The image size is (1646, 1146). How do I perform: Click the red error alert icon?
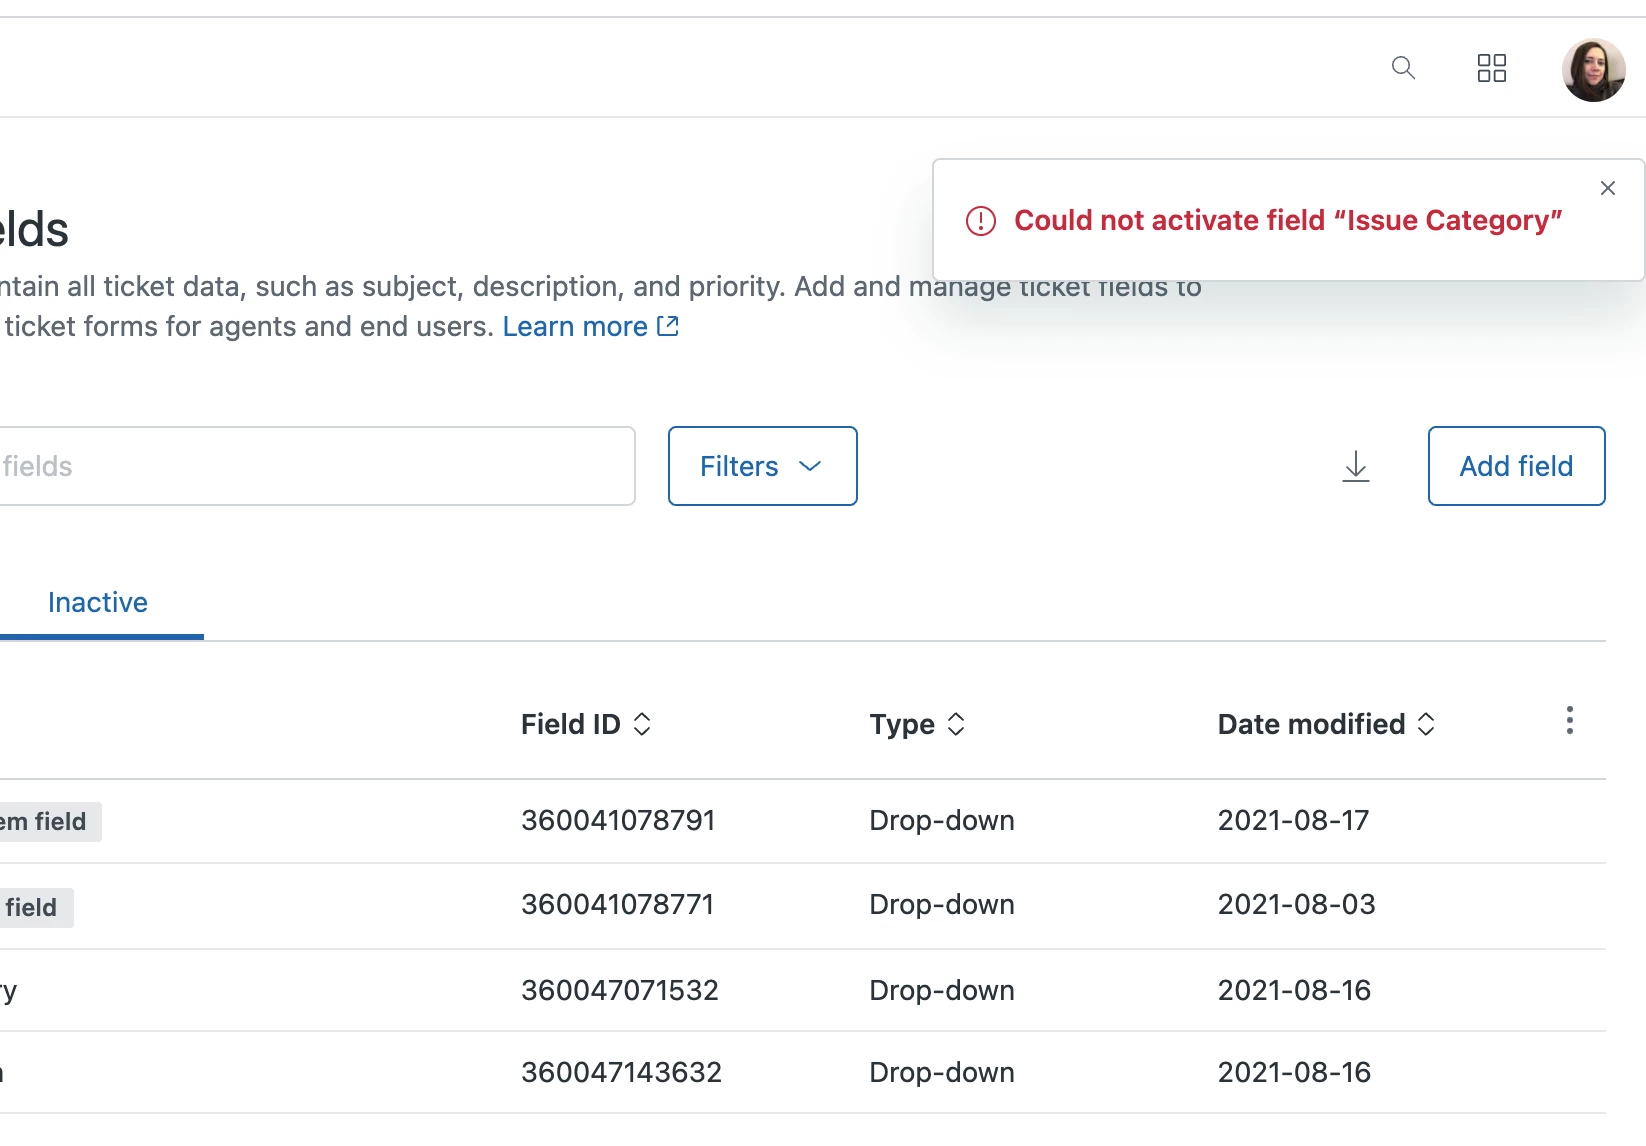[981, 221]
